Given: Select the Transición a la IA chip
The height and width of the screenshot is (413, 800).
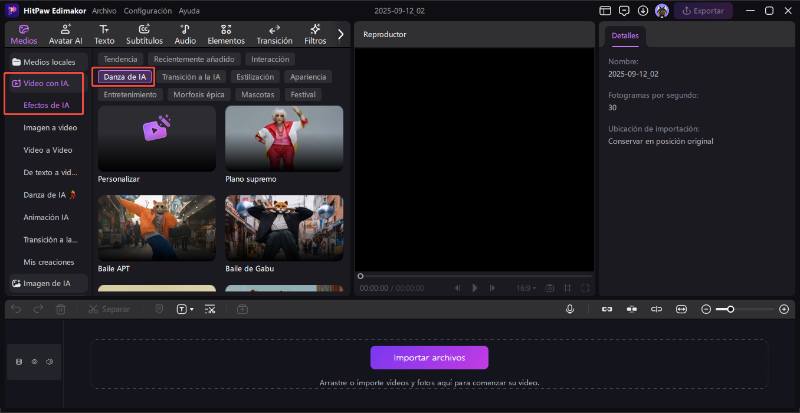Looking at the screenshot, I should (x=191, y=77).
